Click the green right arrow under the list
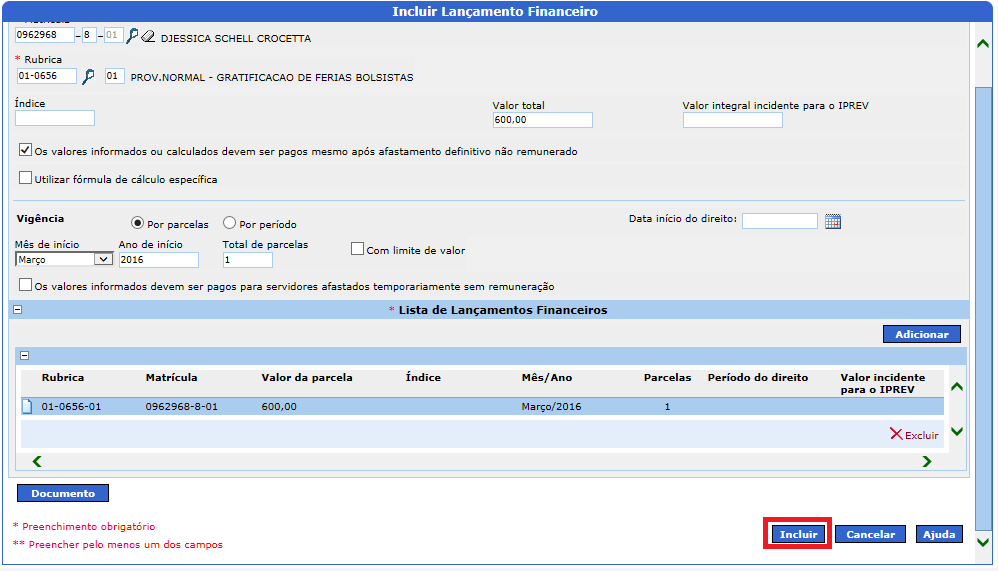 [926, 461]
